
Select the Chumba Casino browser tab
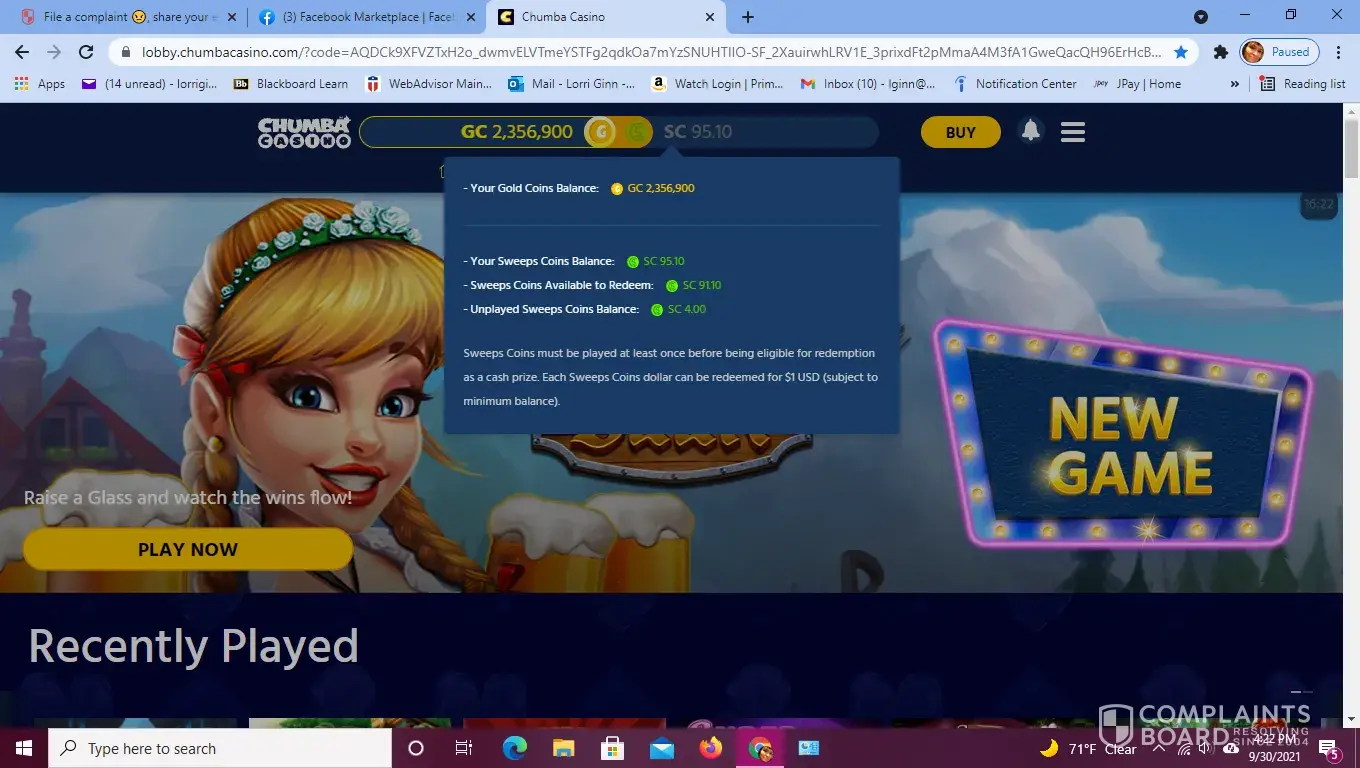605,17
